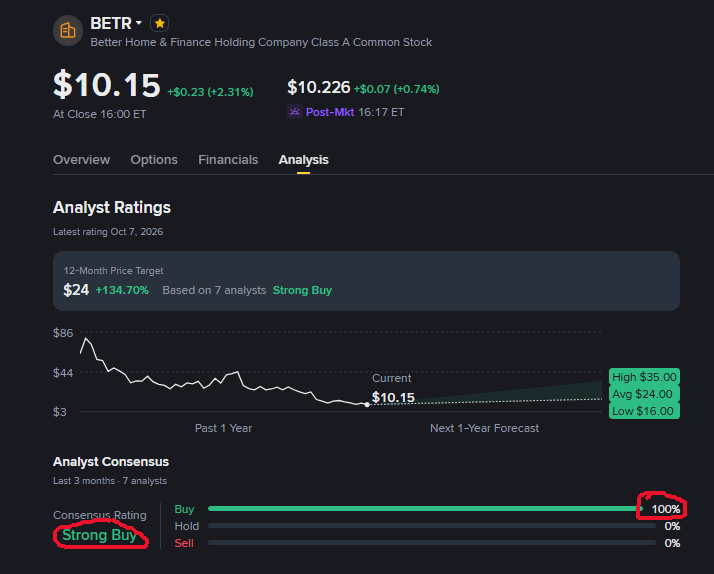Click the Post-Mkt label link
Viewport: 714px width, 574px height.
(330, 112)
